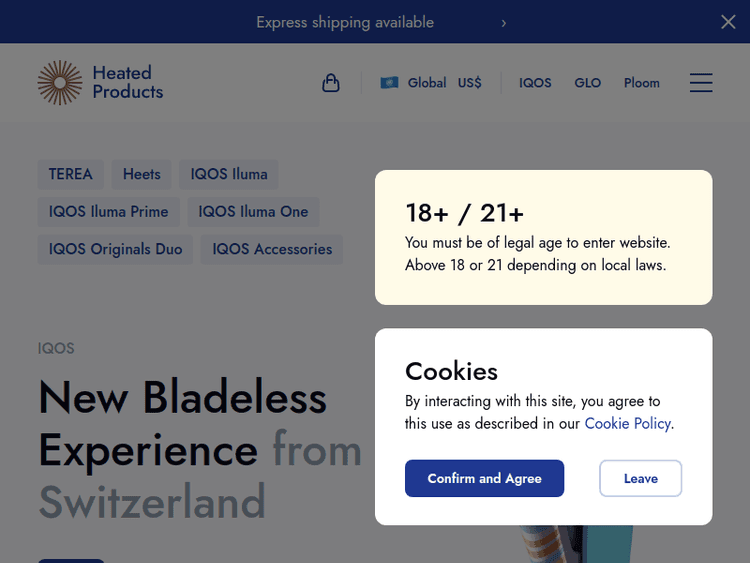This screenshot has height=563, width=750.
Task: Advance the banner with the chevron arrow
Action: tap(504, 22)
